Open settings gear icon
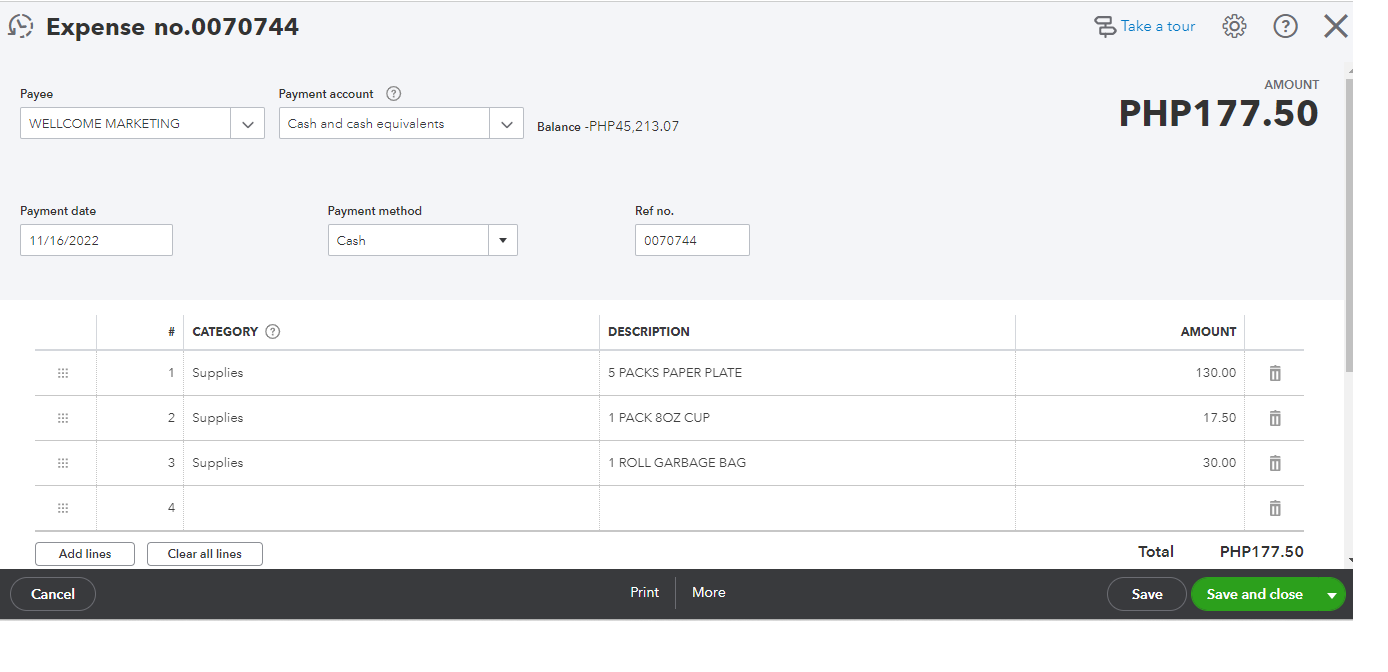 pyautogui.click(x=1234, y=26)
